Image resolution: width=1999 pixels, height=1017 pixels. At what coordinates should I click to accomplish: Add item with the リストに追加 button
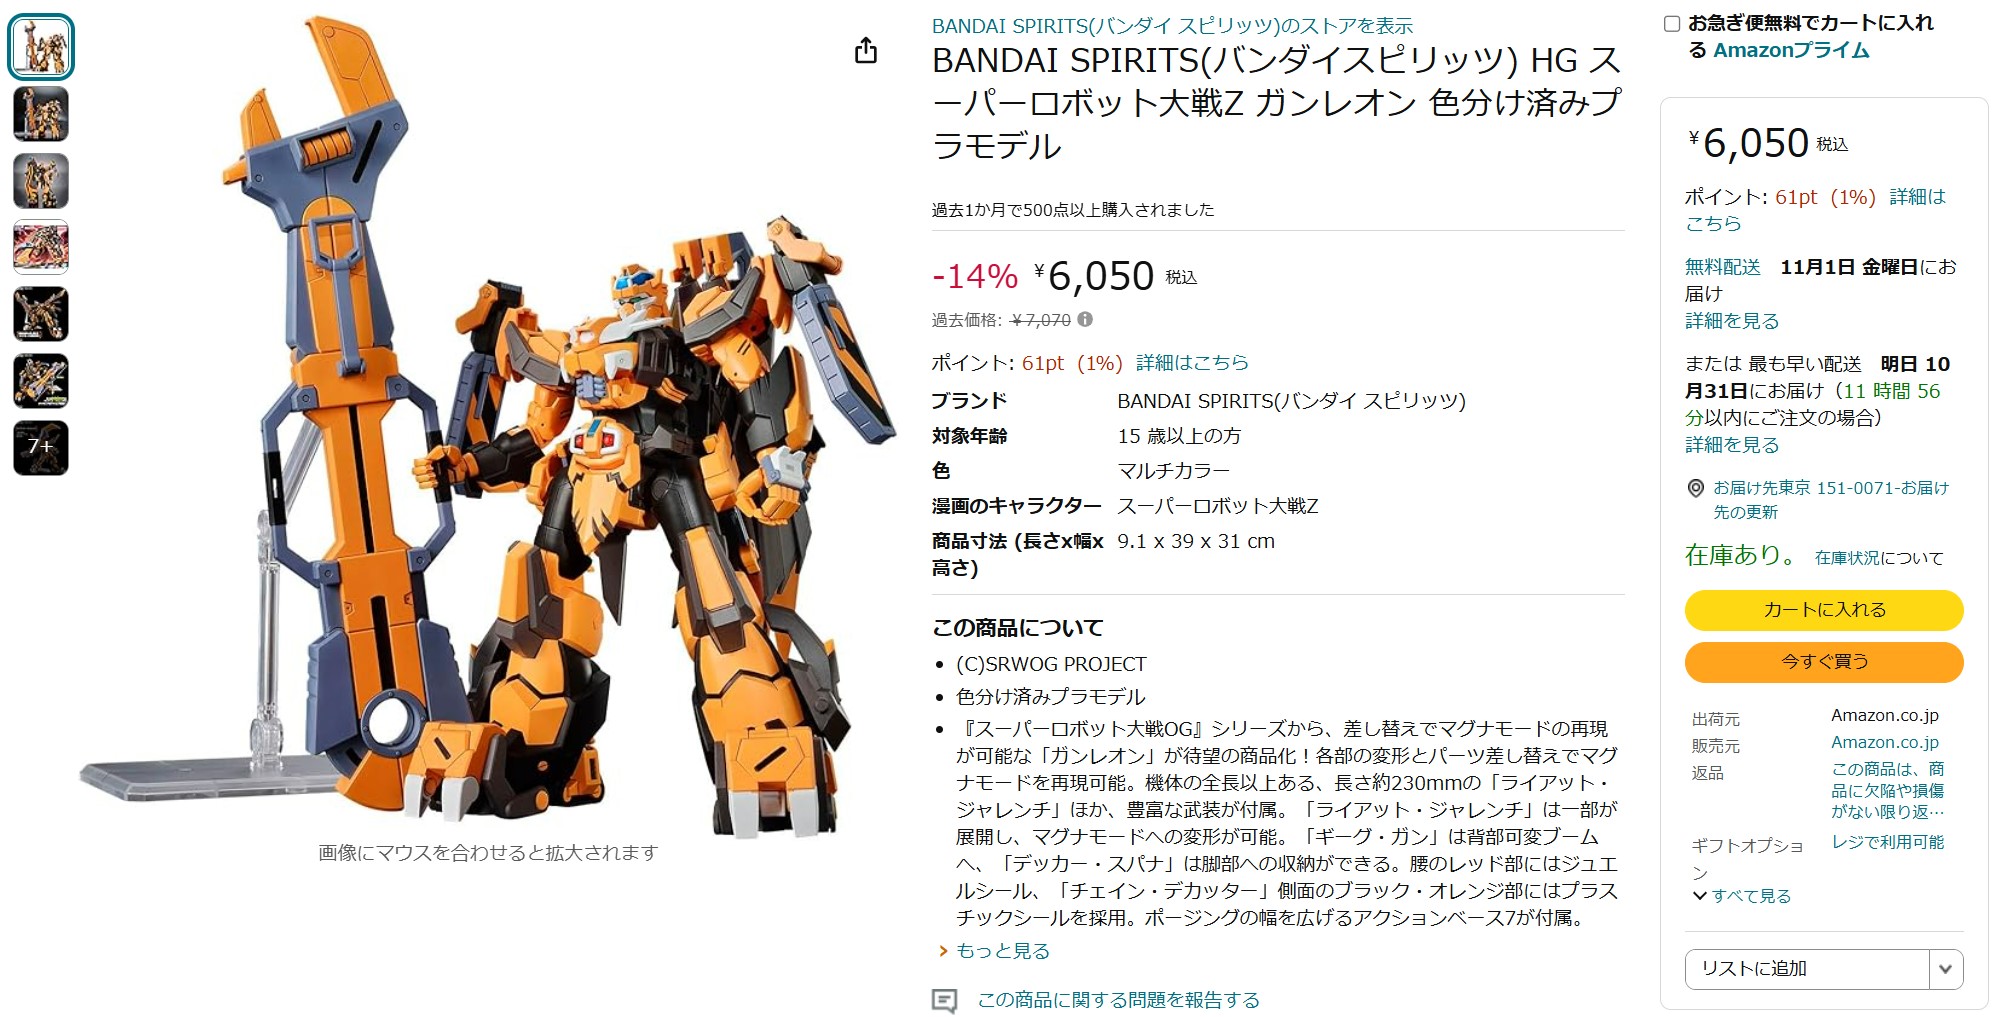click(1807, 969)
